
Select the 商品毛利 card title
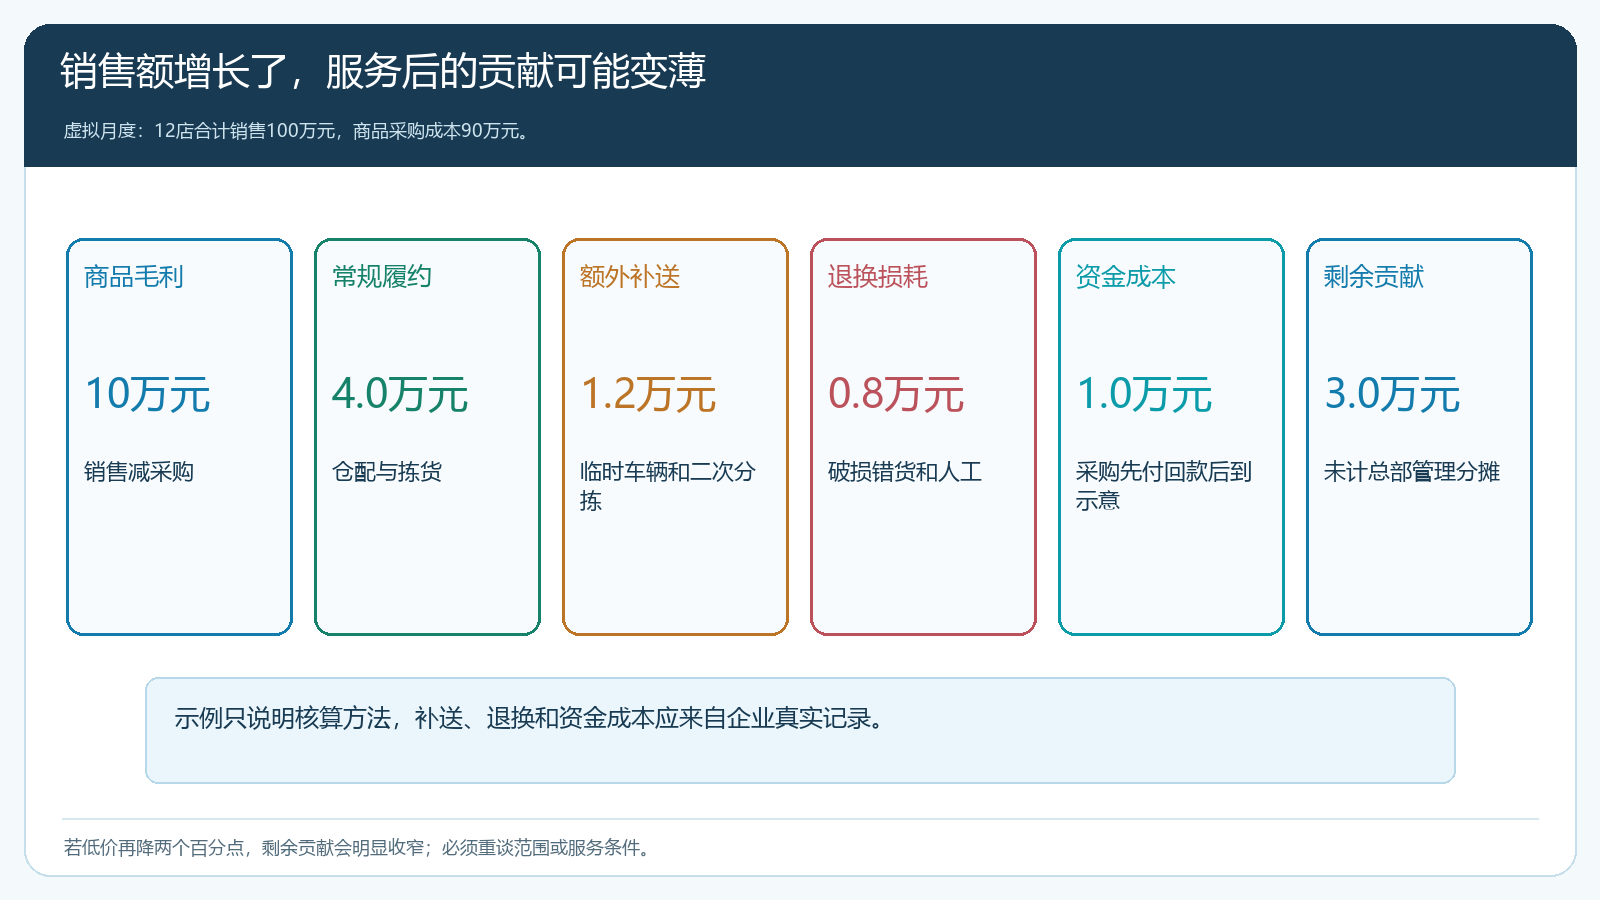pyautogui.click(x=134, y=277)
